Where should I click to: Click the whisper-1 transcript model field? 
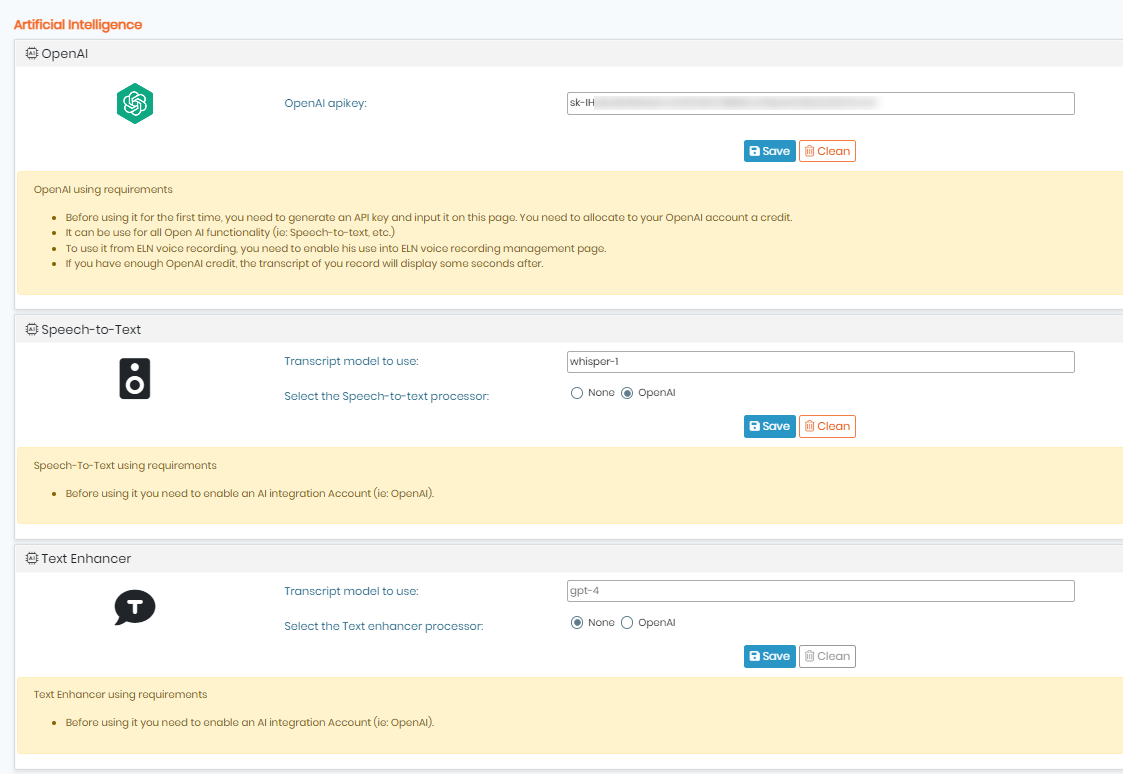click(x=820, y=362)
